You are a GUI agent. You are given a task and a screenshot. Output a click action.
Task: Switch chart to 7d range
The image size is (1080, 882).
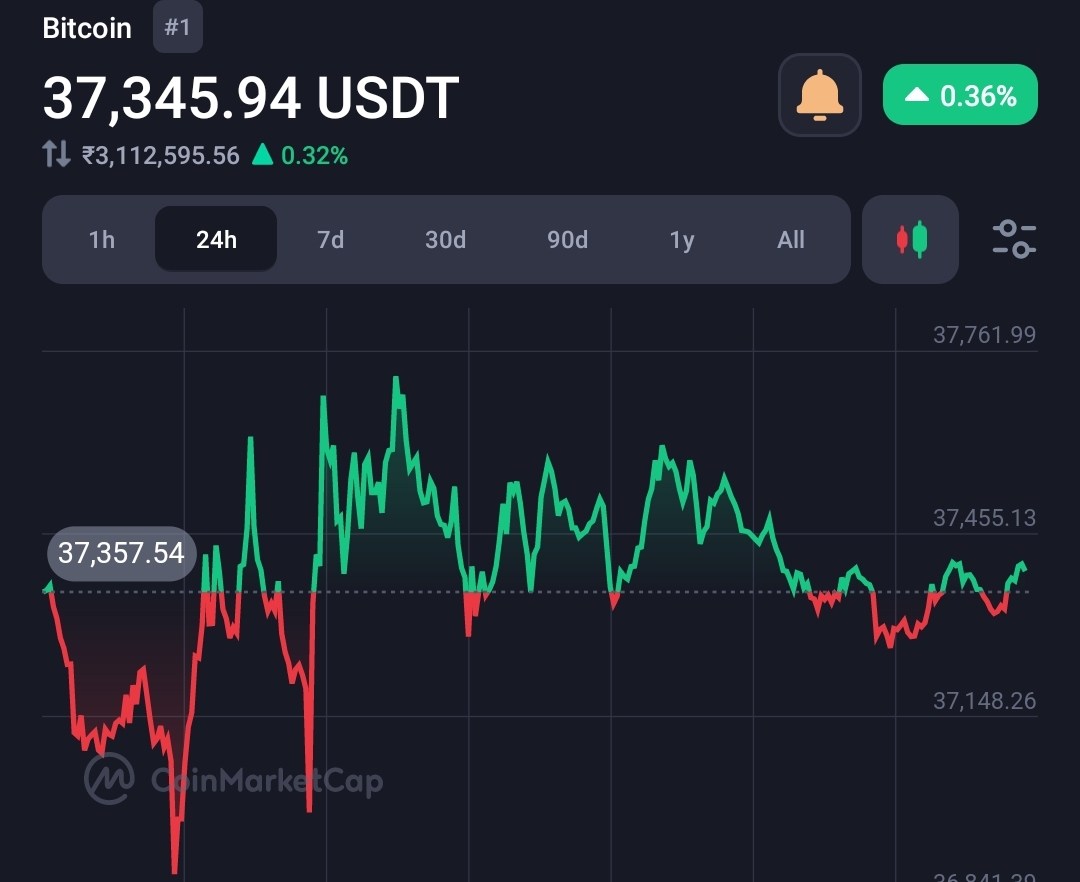tap(330, 240)
